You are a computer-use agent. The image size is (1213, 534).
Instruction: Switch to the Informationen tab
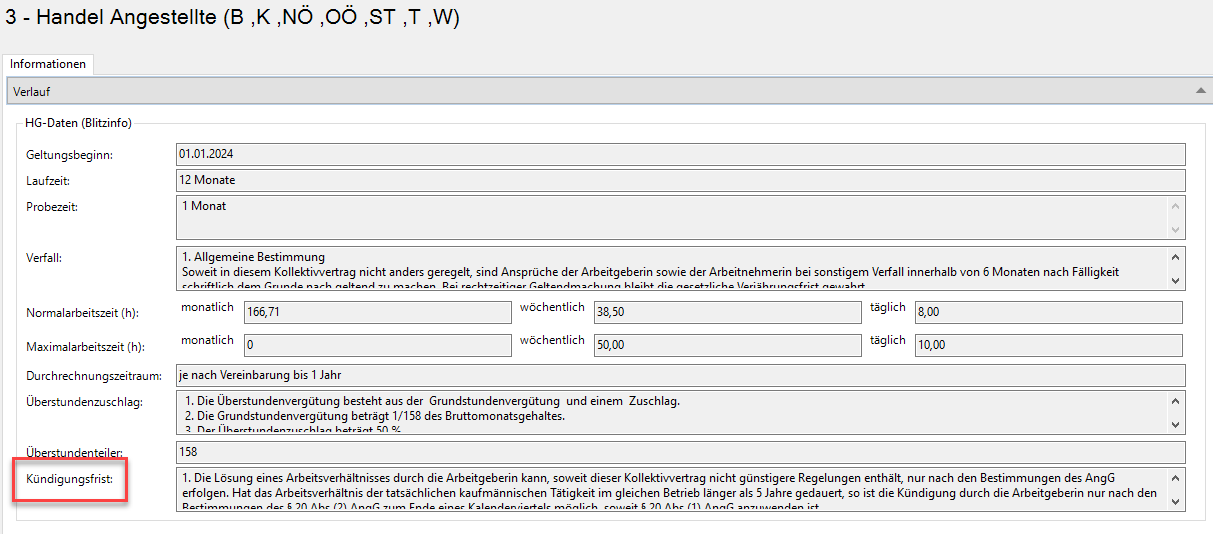(48, 64)
